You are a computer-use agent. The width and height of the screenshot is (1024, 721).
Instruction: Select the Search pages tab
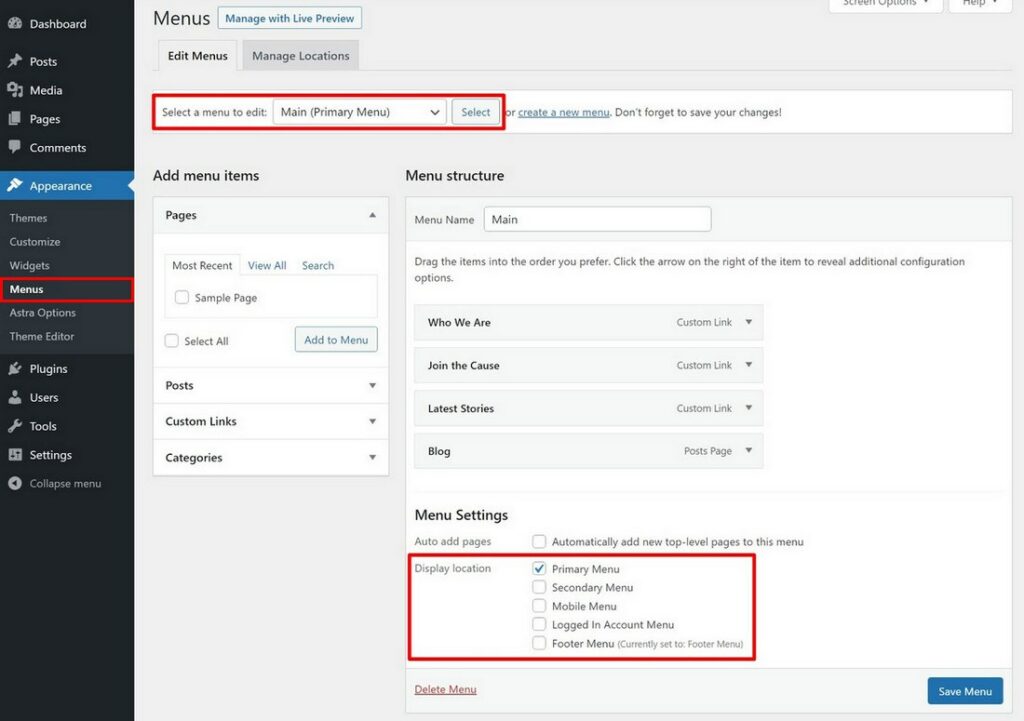(x=317, y=265)
